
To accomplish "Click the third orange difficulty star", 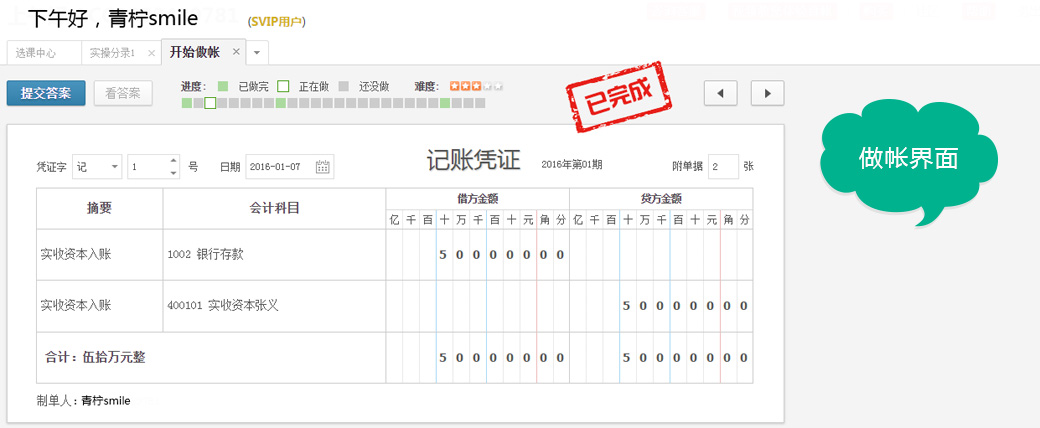I will (476, 86).
